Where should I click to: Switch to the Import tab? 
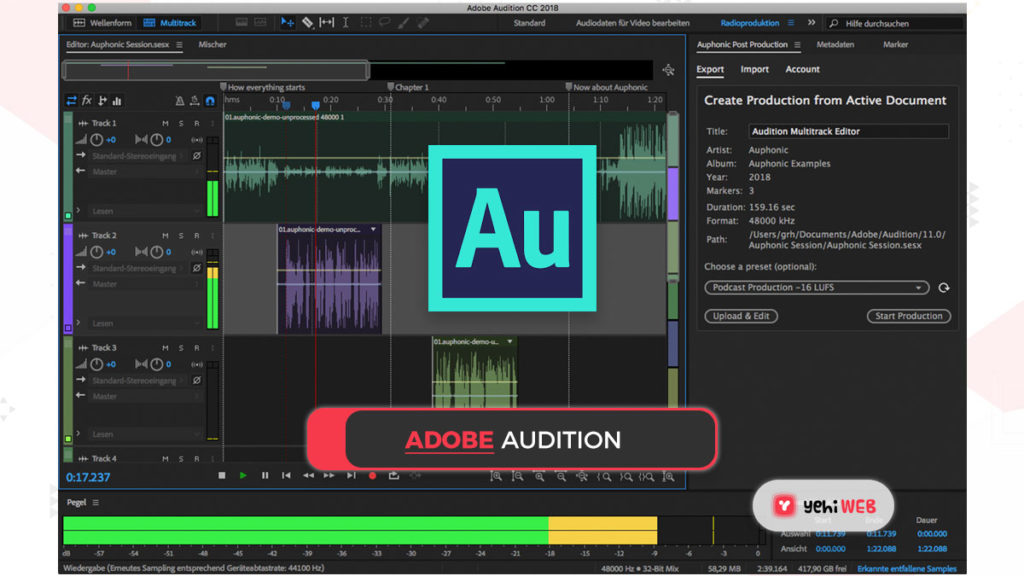[x=754, y=69]
